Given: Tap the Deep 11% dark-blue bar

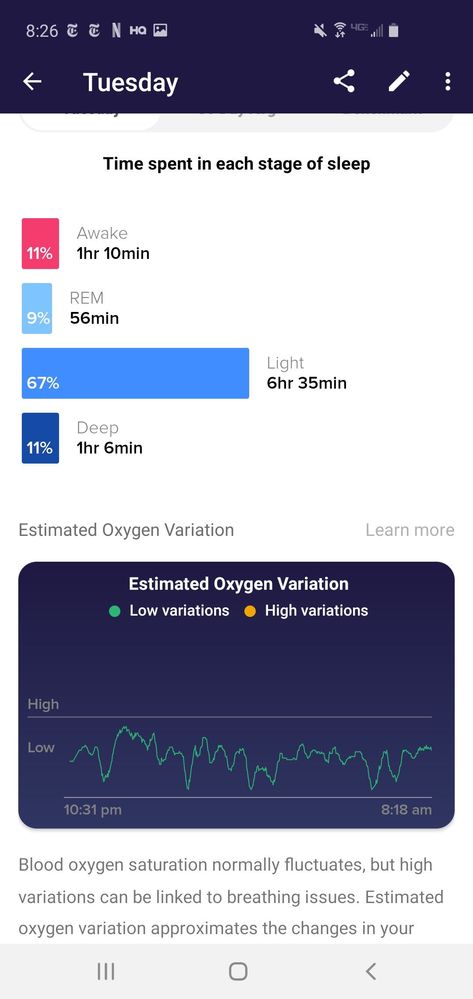Looking at the screenshot, I should 40,438.
